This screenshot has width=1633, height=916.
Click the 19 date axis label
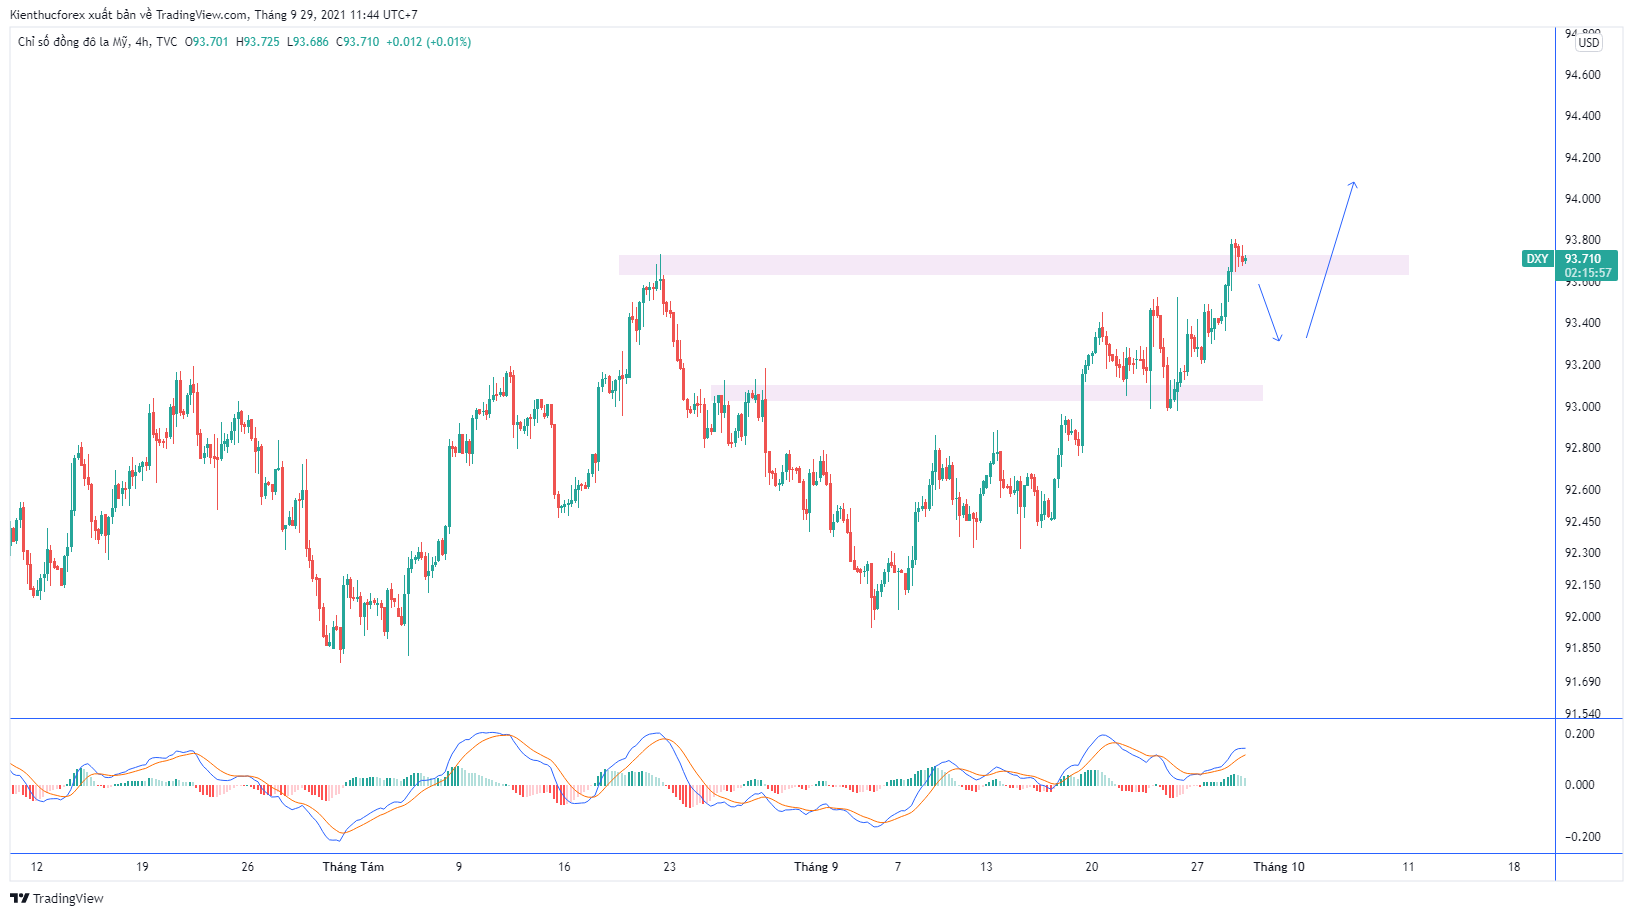click(x=142, y=867)
